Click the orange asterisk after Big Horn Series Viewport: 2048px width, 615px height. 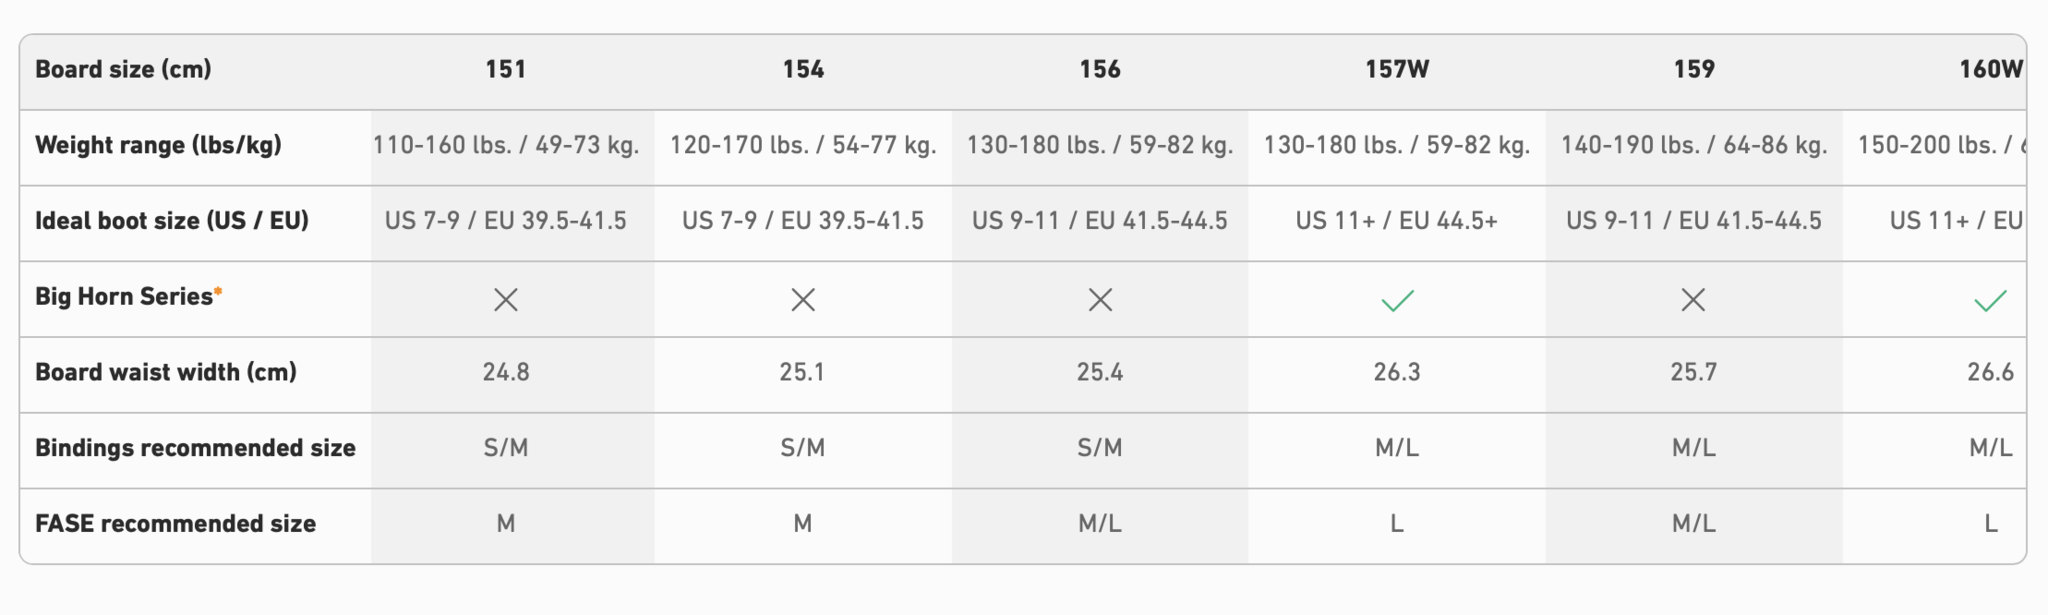218,292
